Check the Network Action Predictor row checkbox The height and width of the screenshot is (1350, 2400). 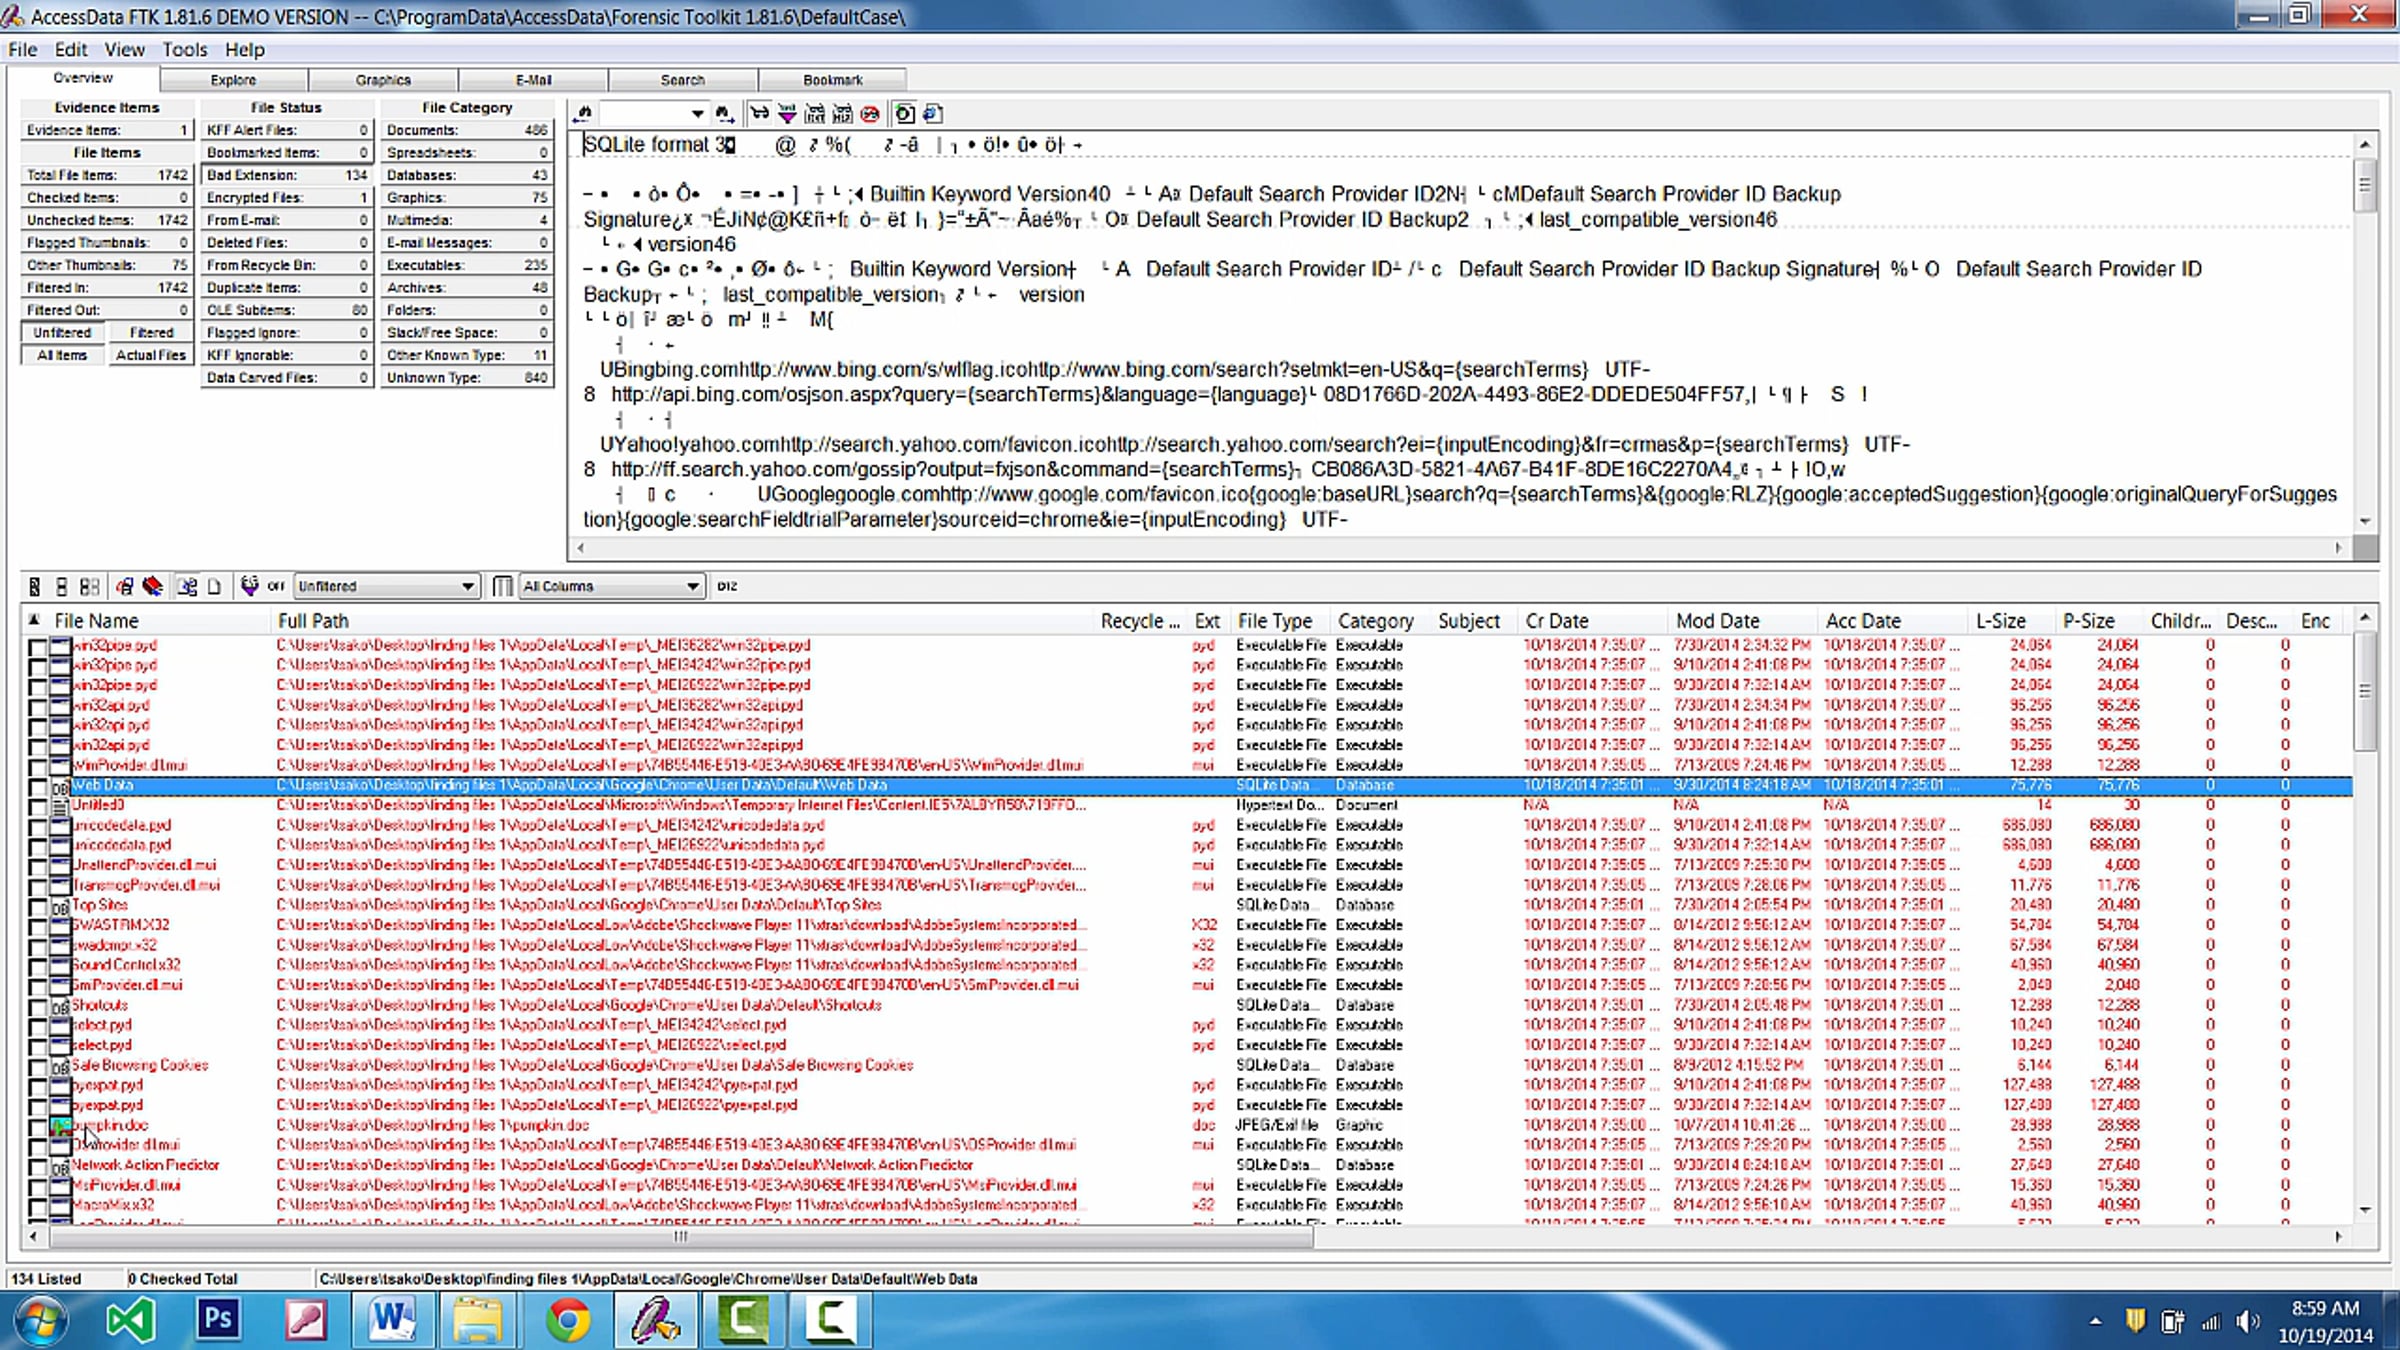(x=37, y=1167)
